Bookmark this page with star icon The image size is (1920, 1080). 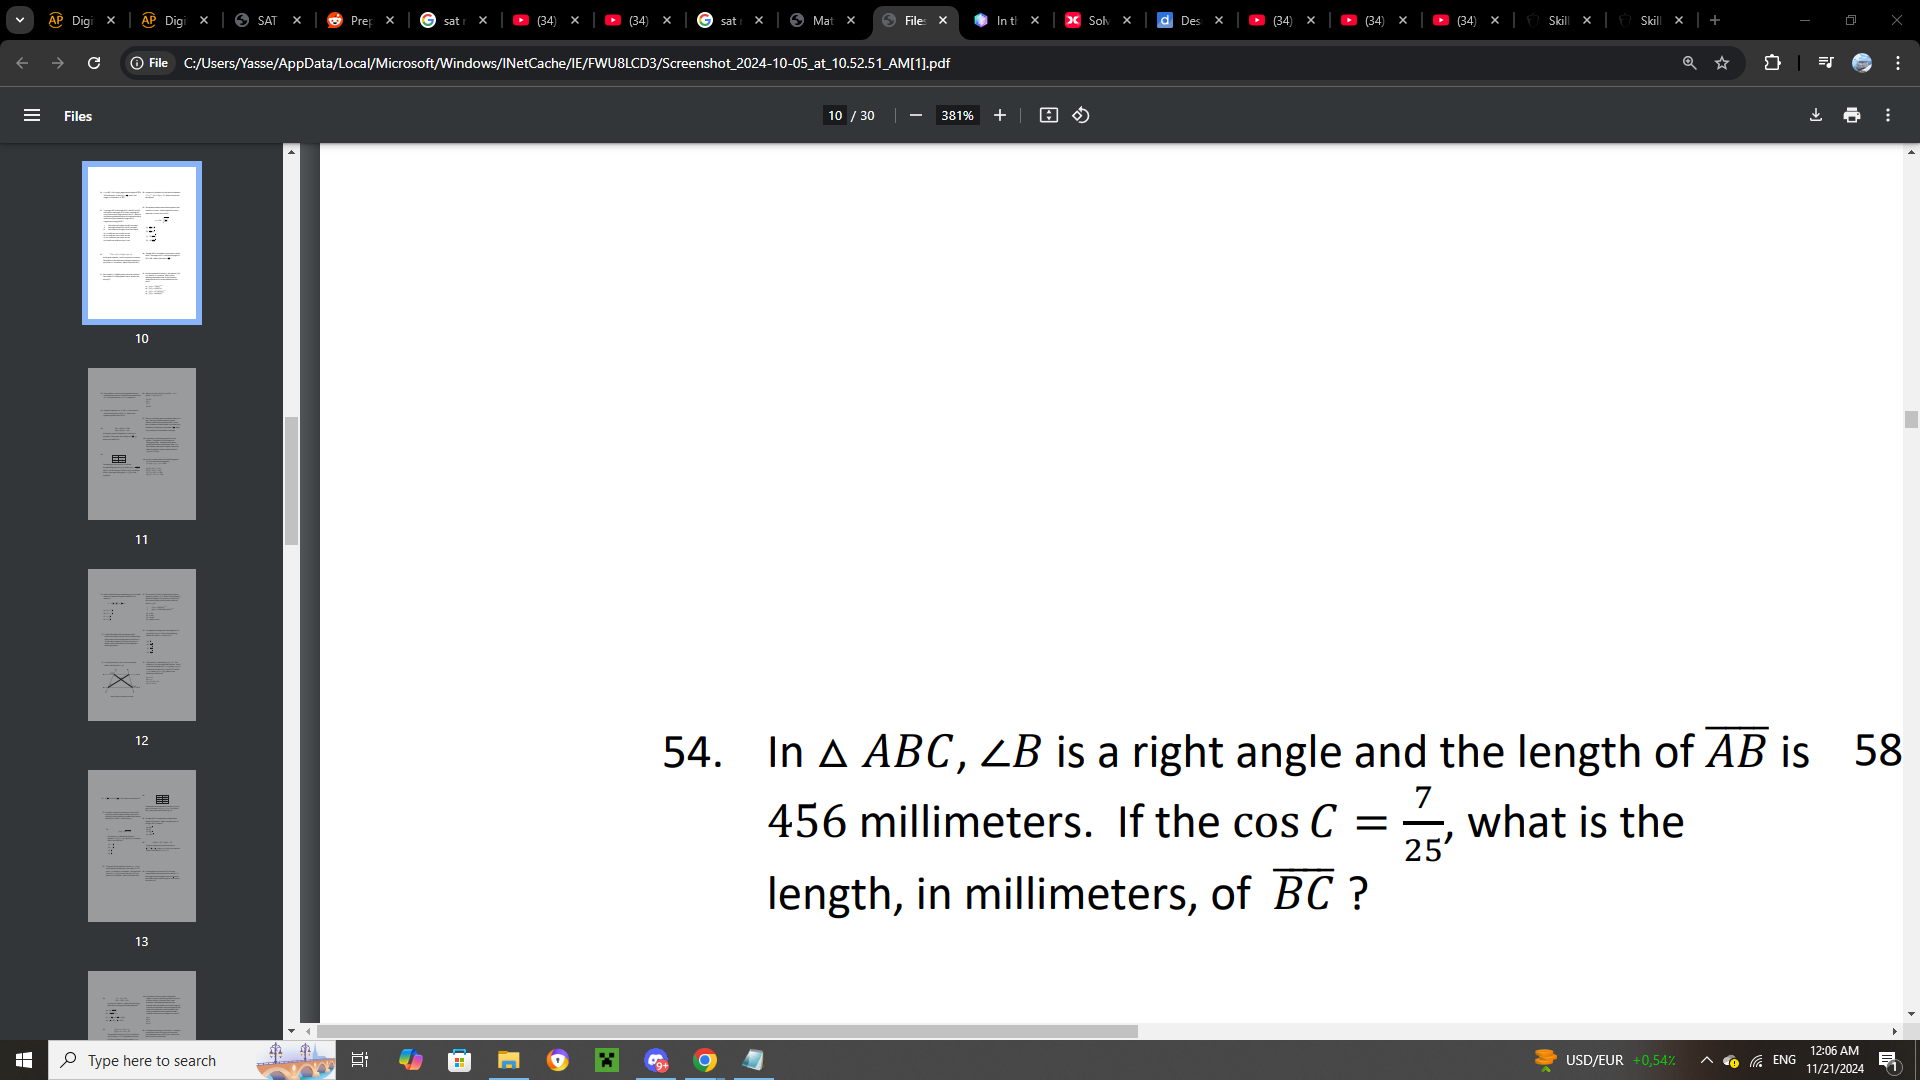(x=1722, y=63)
